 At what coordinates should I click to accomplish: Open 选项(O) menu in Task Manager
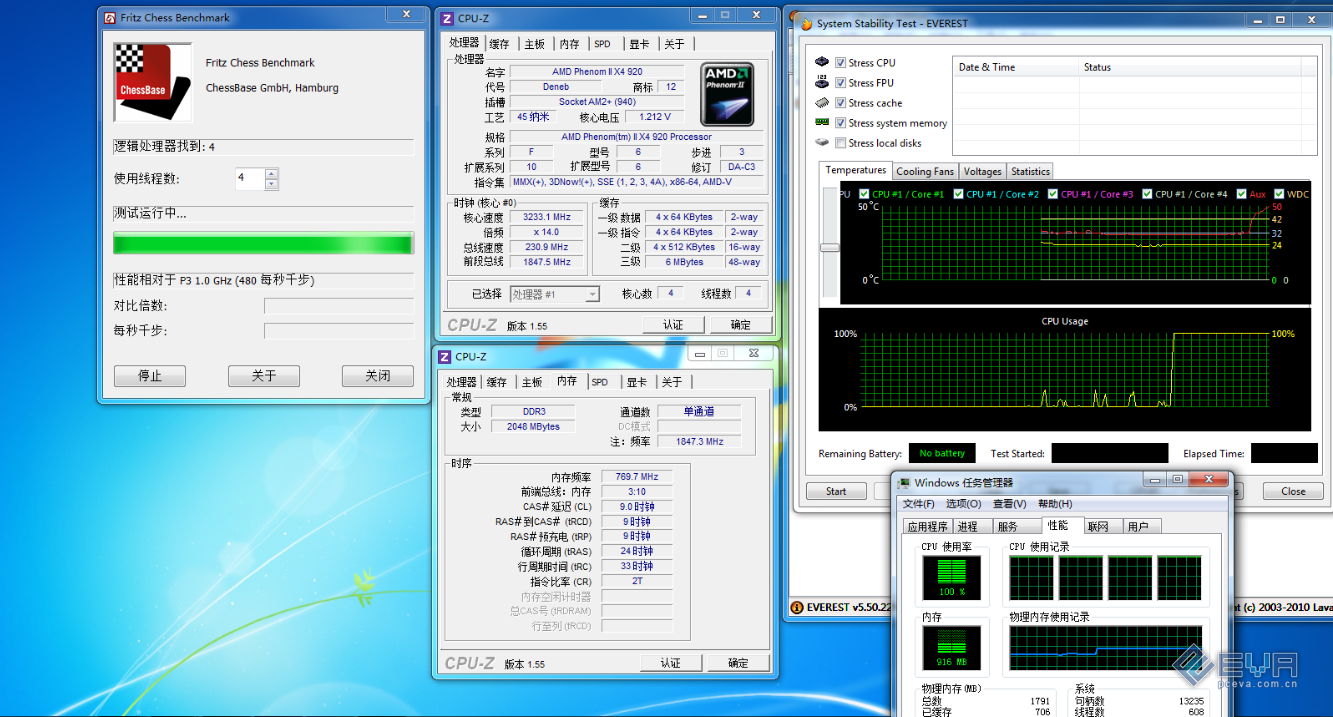click(x=964, y=504)
